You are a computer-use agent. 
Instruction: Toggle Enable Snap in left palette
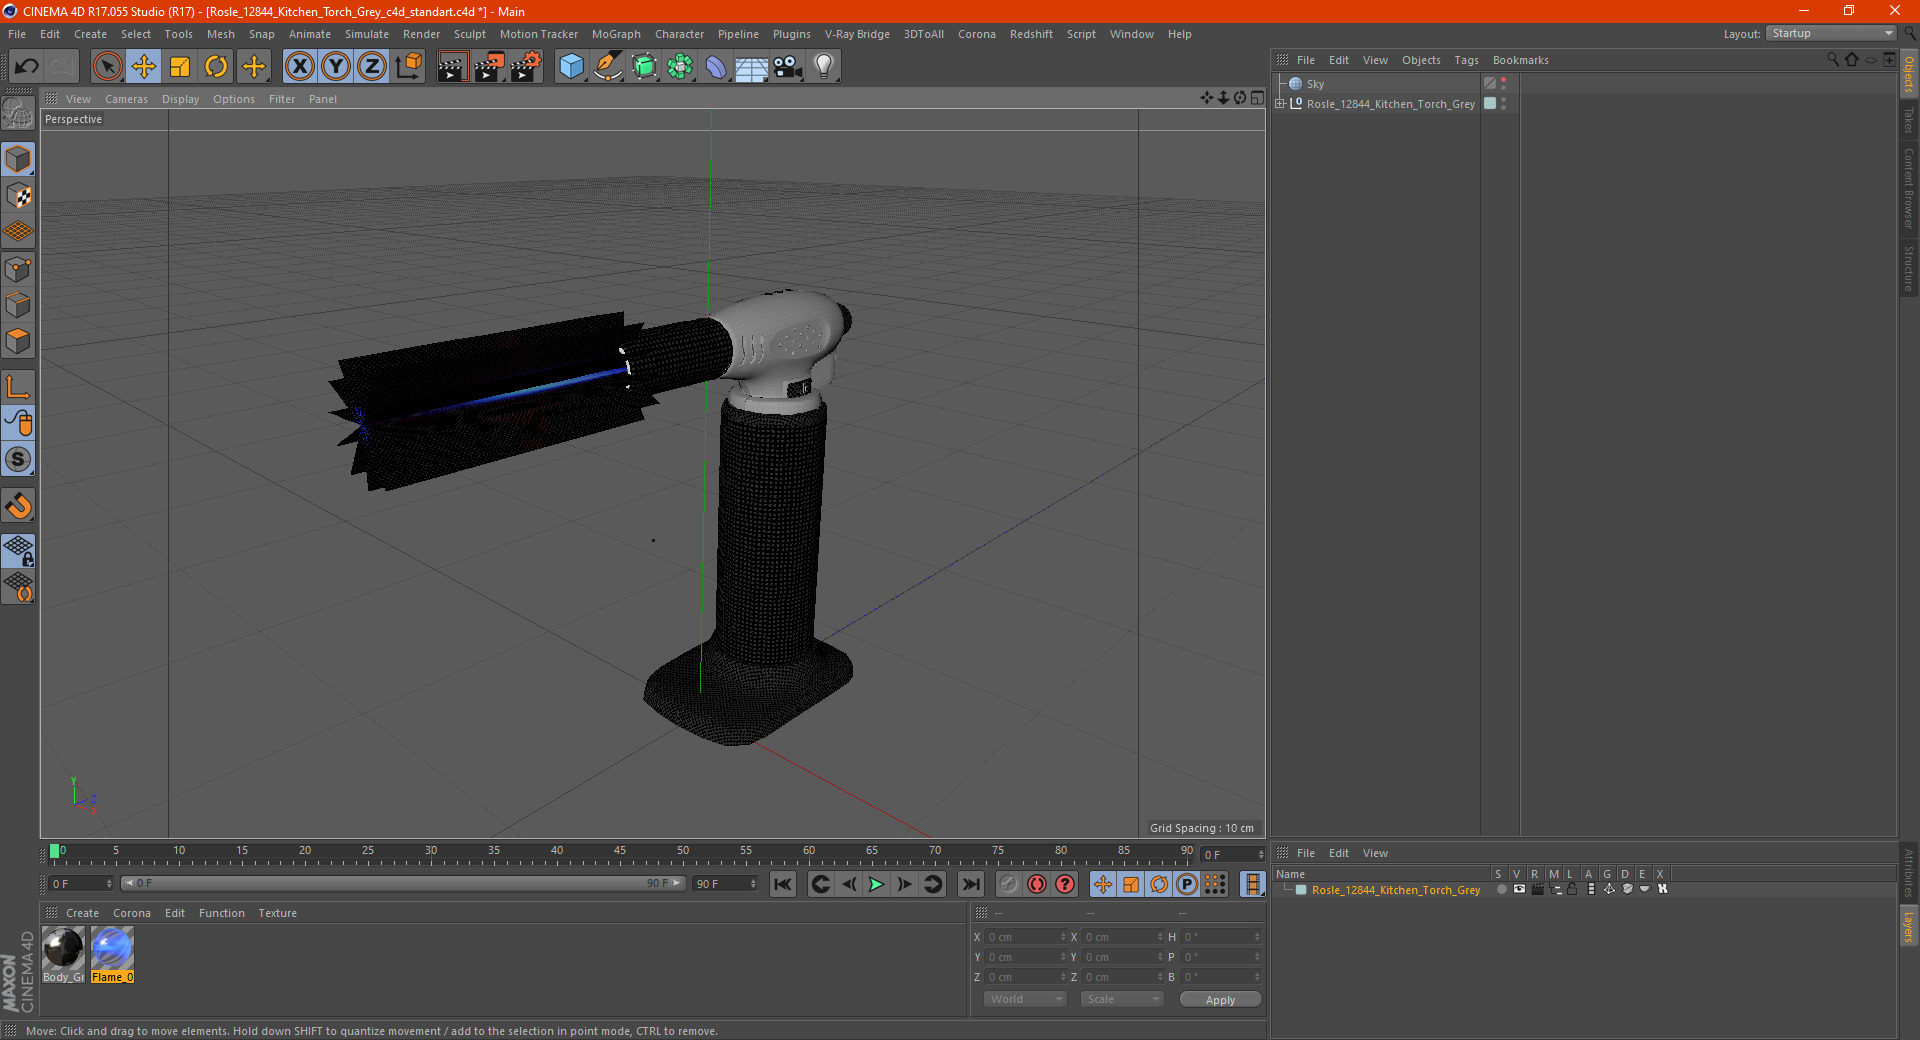pyautogui.click(x=18, y=460)
